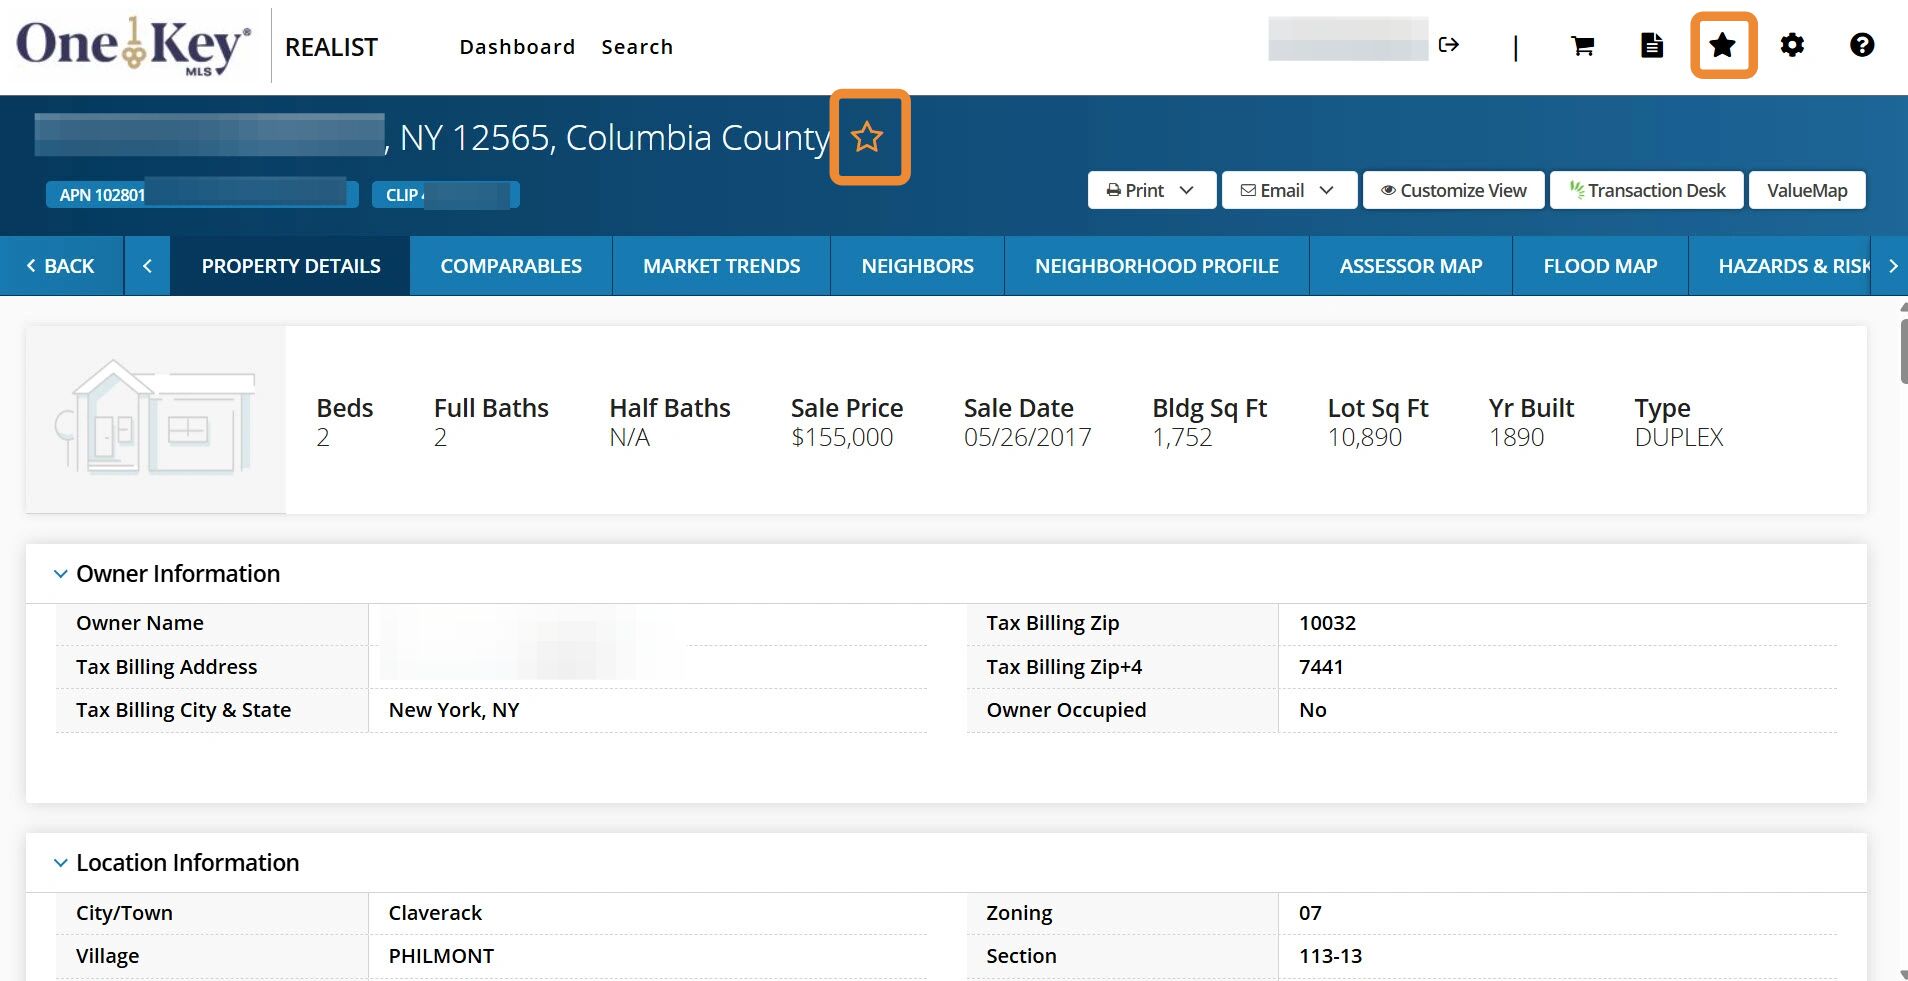Image resolution: width=1908 pixels, height=981 pixels.
Task: Click the CLIP badge
Action: (x=446, y=194)
